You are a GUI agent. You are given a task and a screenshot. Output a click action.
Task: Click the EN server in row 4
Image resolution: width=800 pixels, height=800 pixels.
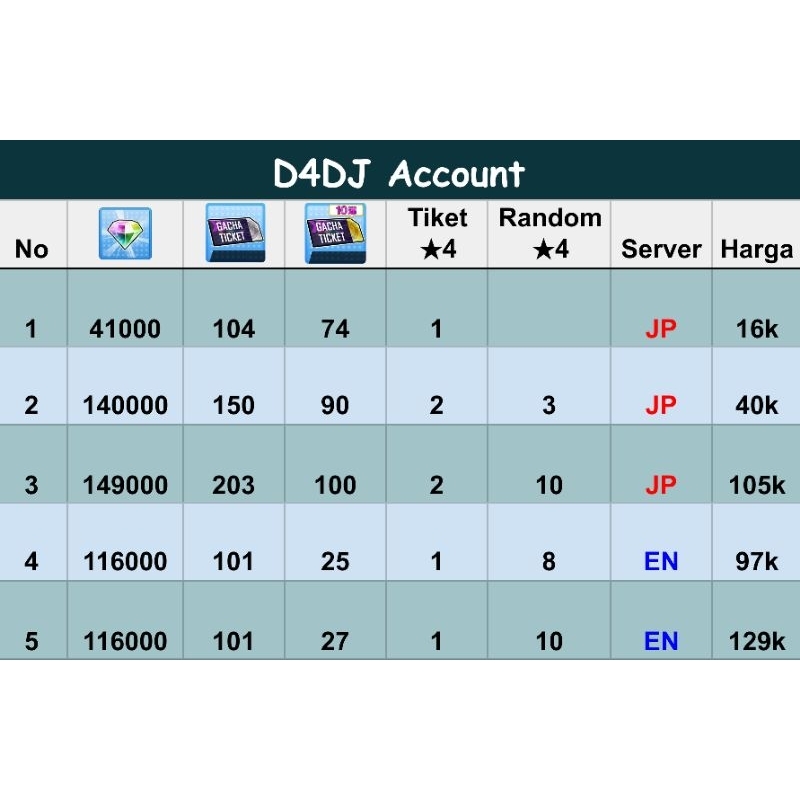(661, 561)
